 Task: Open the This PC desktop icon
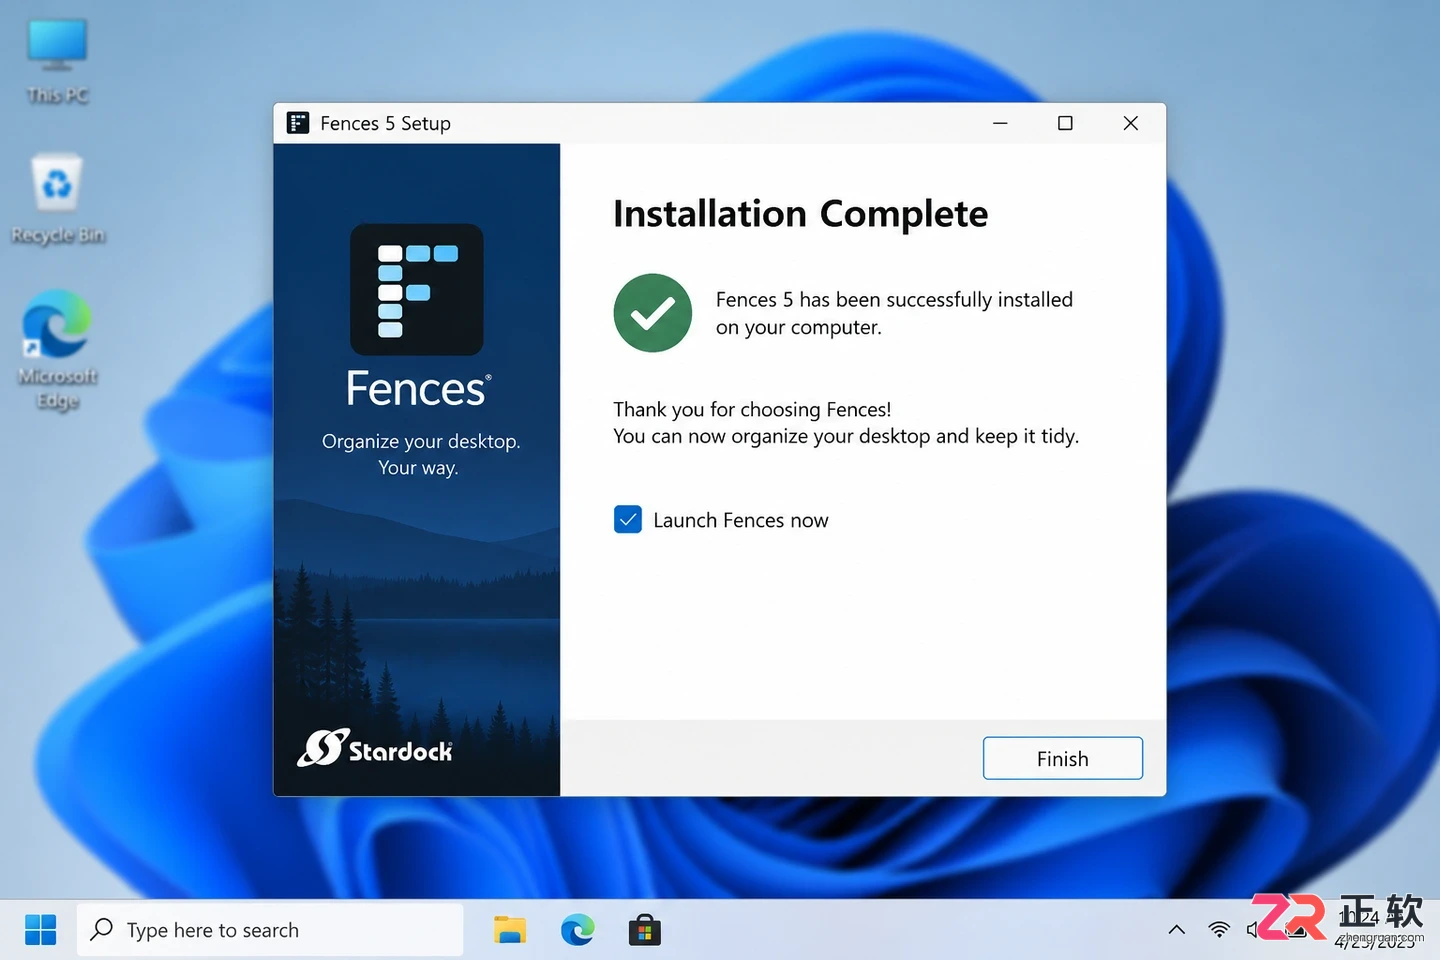click(57, 62)
